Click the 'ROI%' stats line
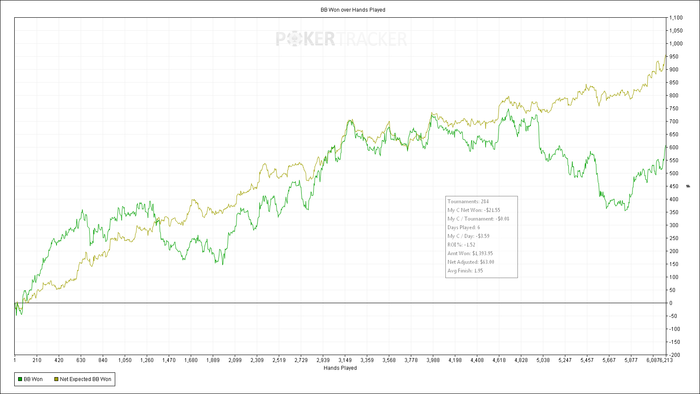This screenshot has height=394, width=700. point(461,245)
